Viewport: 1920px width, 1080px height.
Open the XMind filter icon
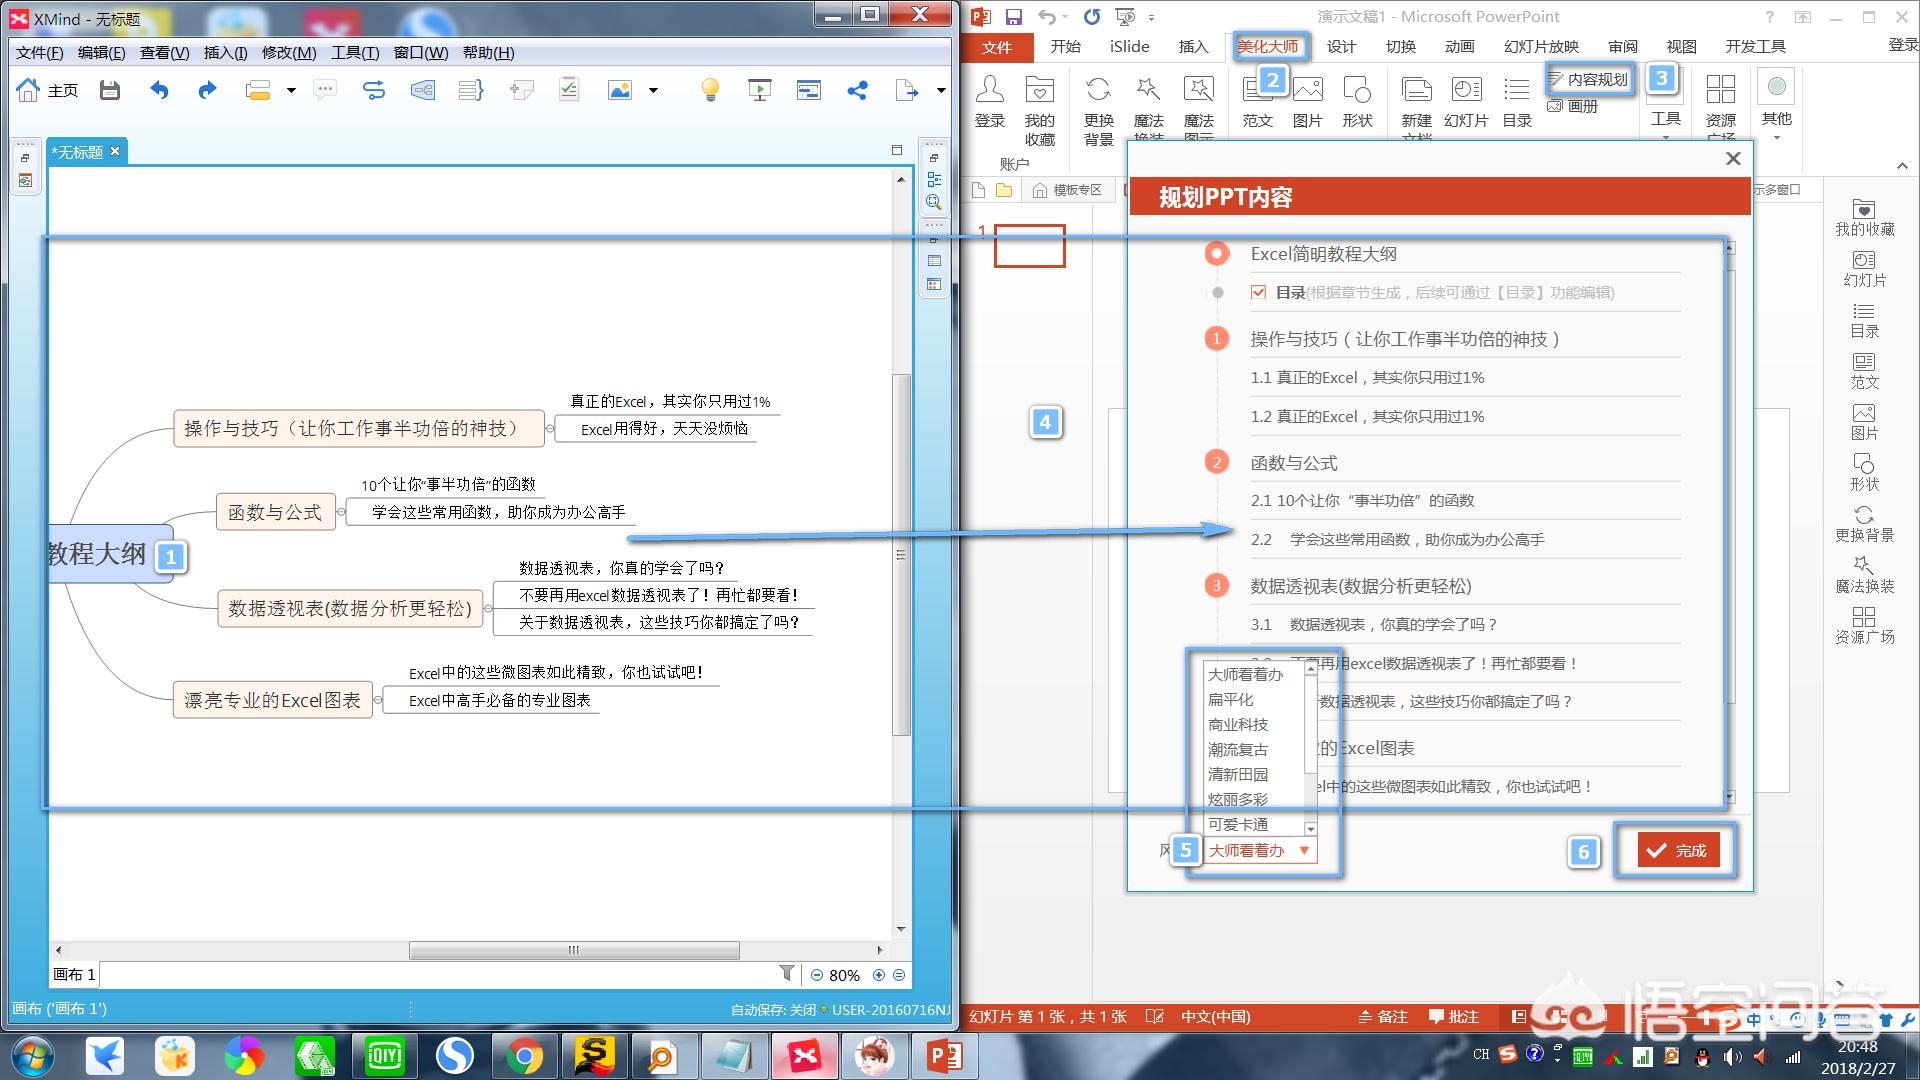787,974
